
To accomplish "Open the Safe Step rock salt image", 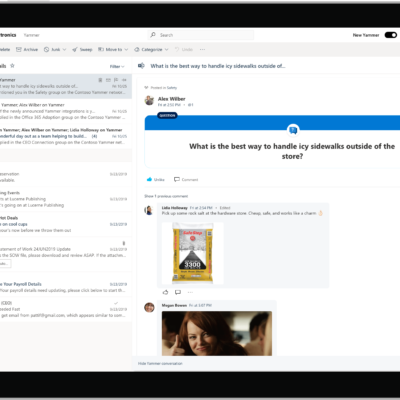I will [192, 253].
